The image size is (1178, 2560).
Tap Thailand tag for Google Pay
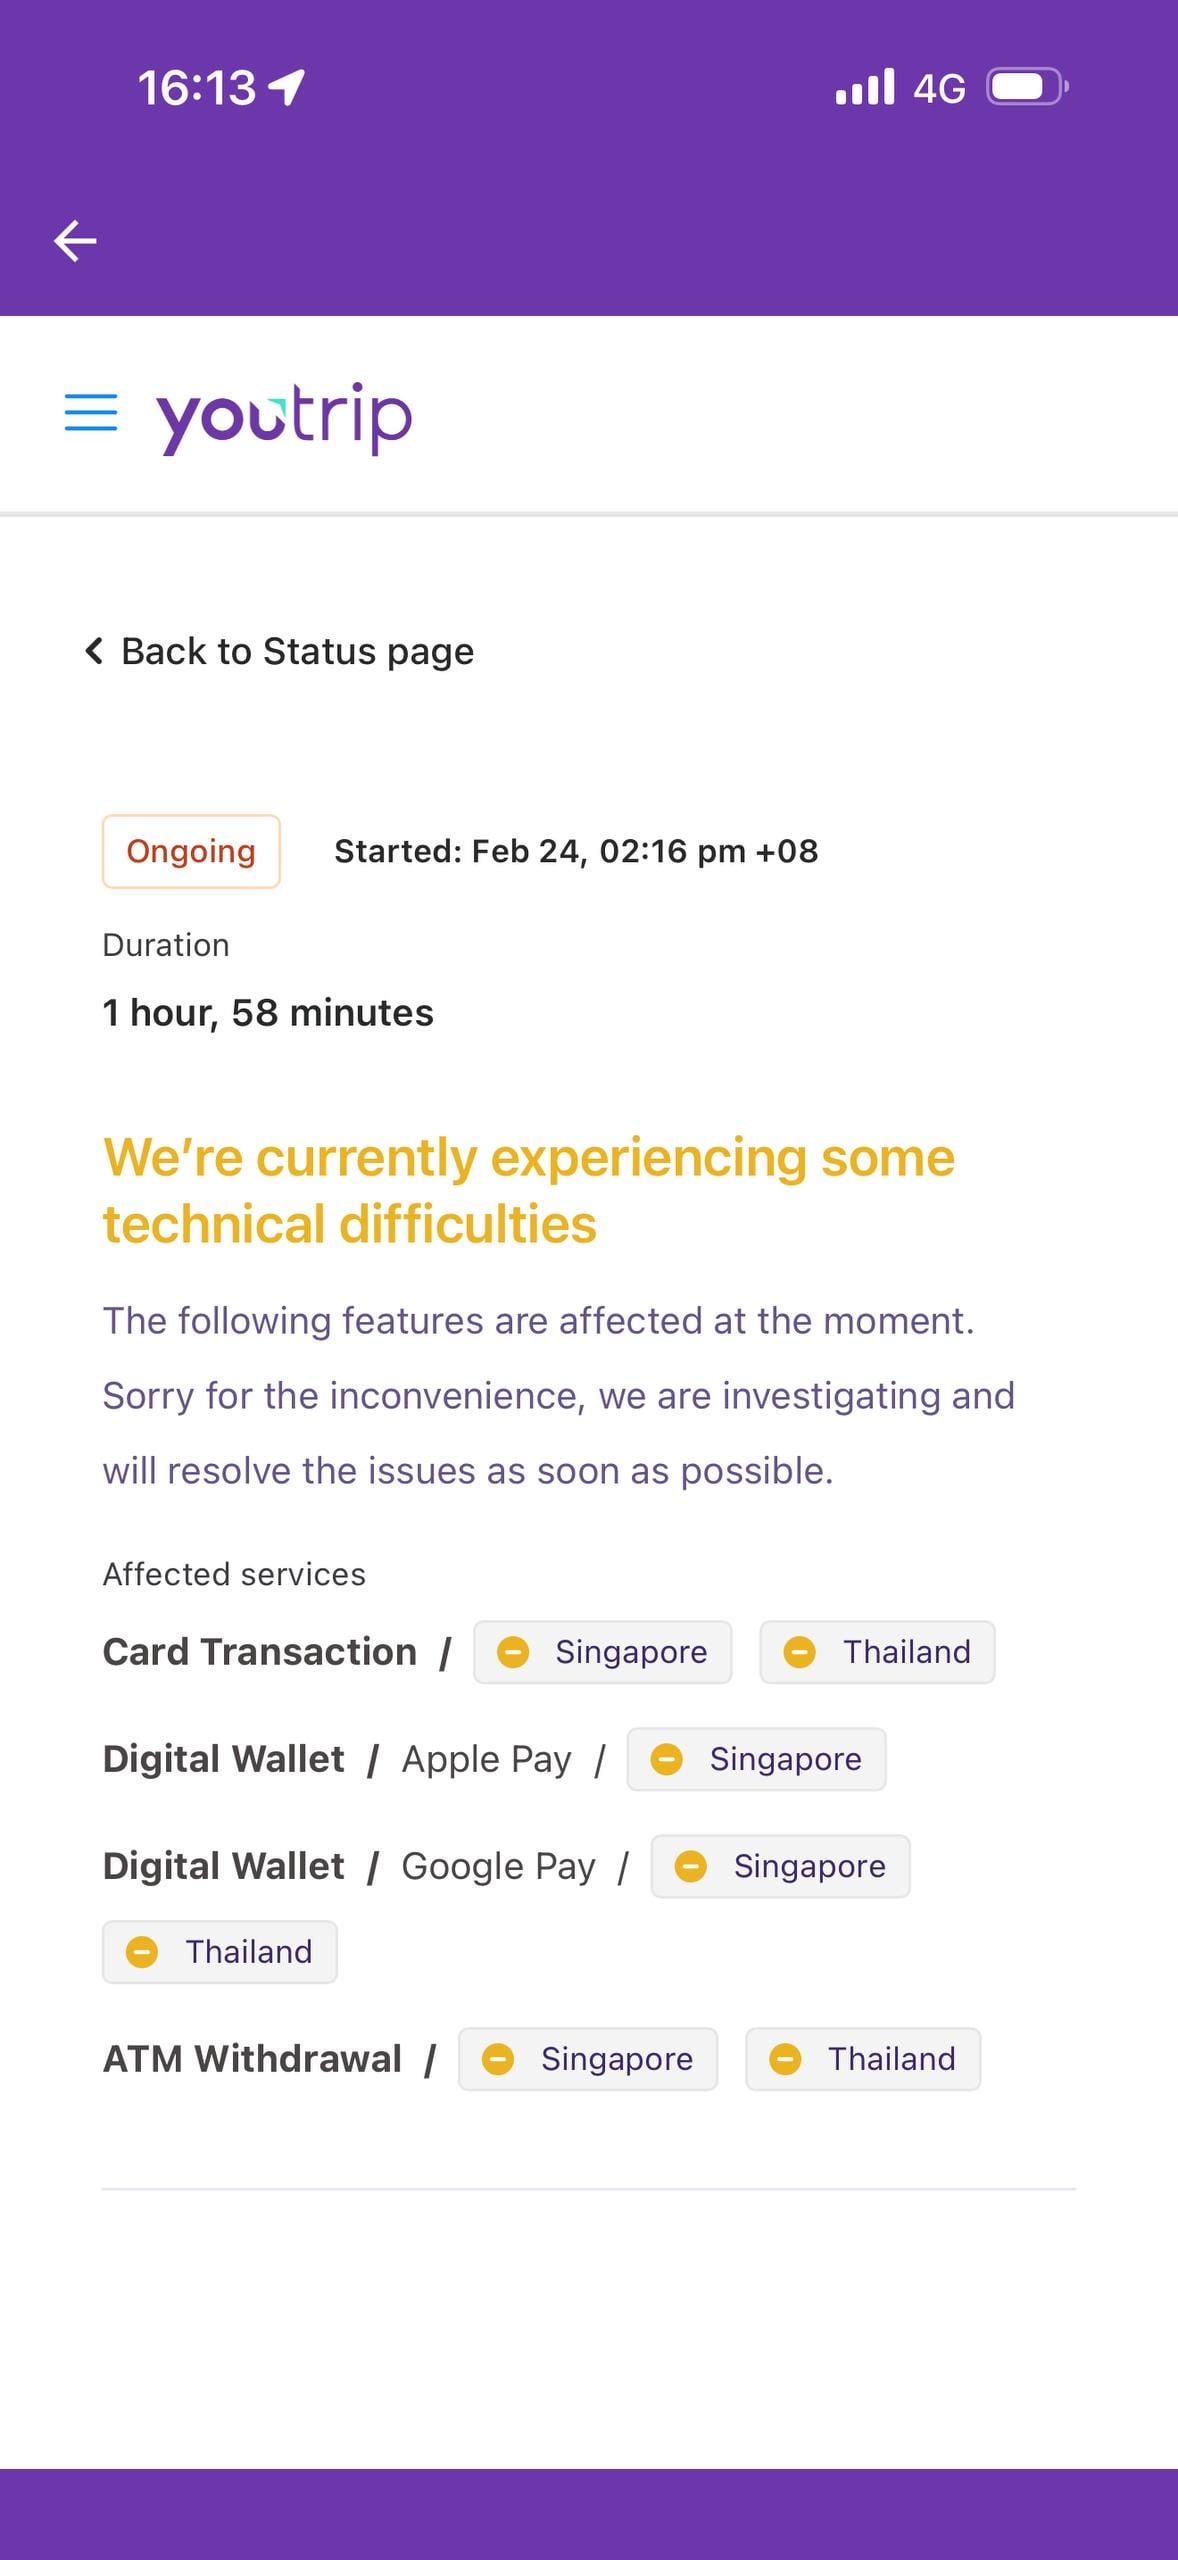(x=220, y=1952)
